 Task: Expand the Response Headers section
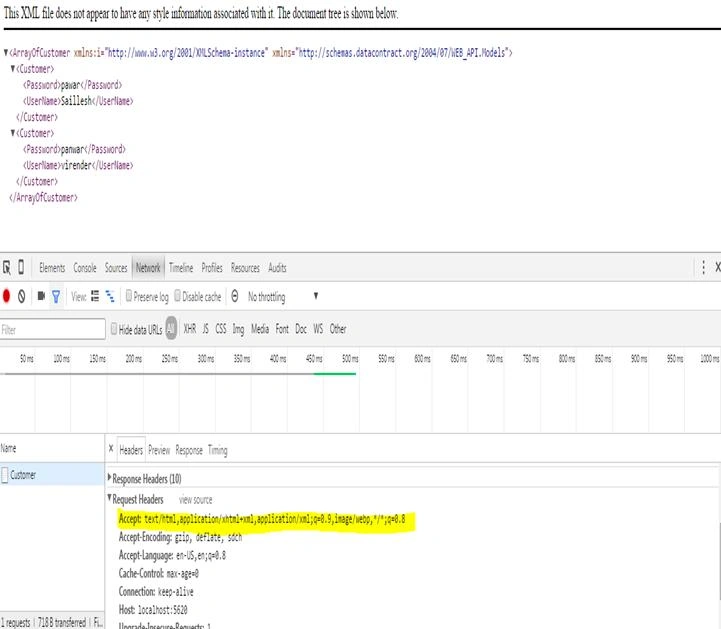[144, 479]
